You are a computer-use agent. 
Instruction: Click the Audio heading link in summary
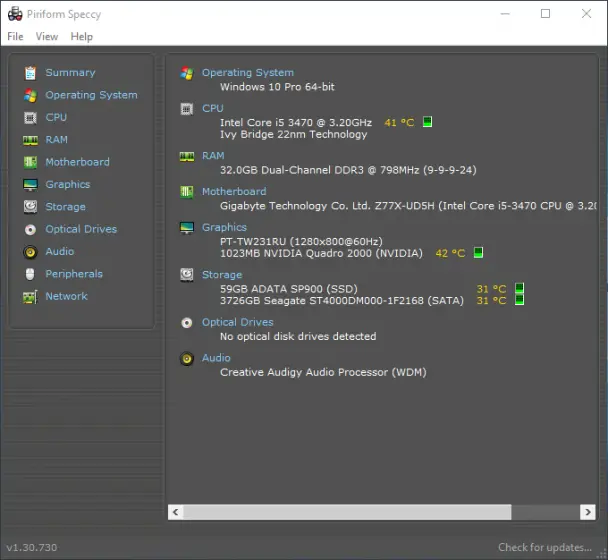(216, 358)
